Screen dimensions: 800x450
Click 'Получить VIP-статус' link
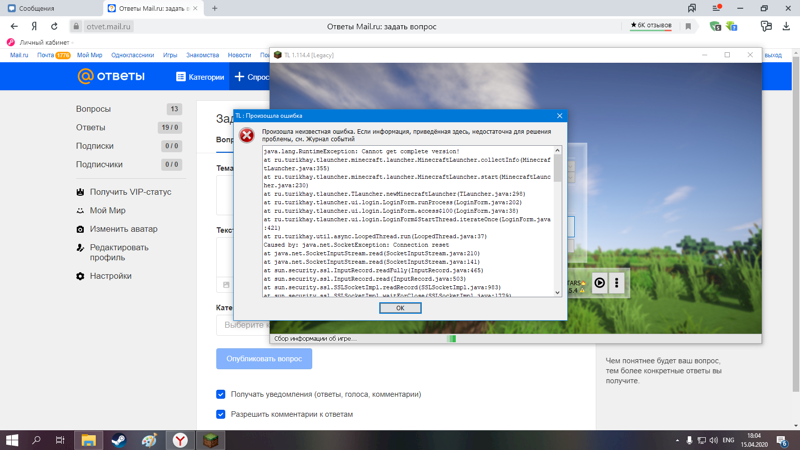tap(130, 192)
